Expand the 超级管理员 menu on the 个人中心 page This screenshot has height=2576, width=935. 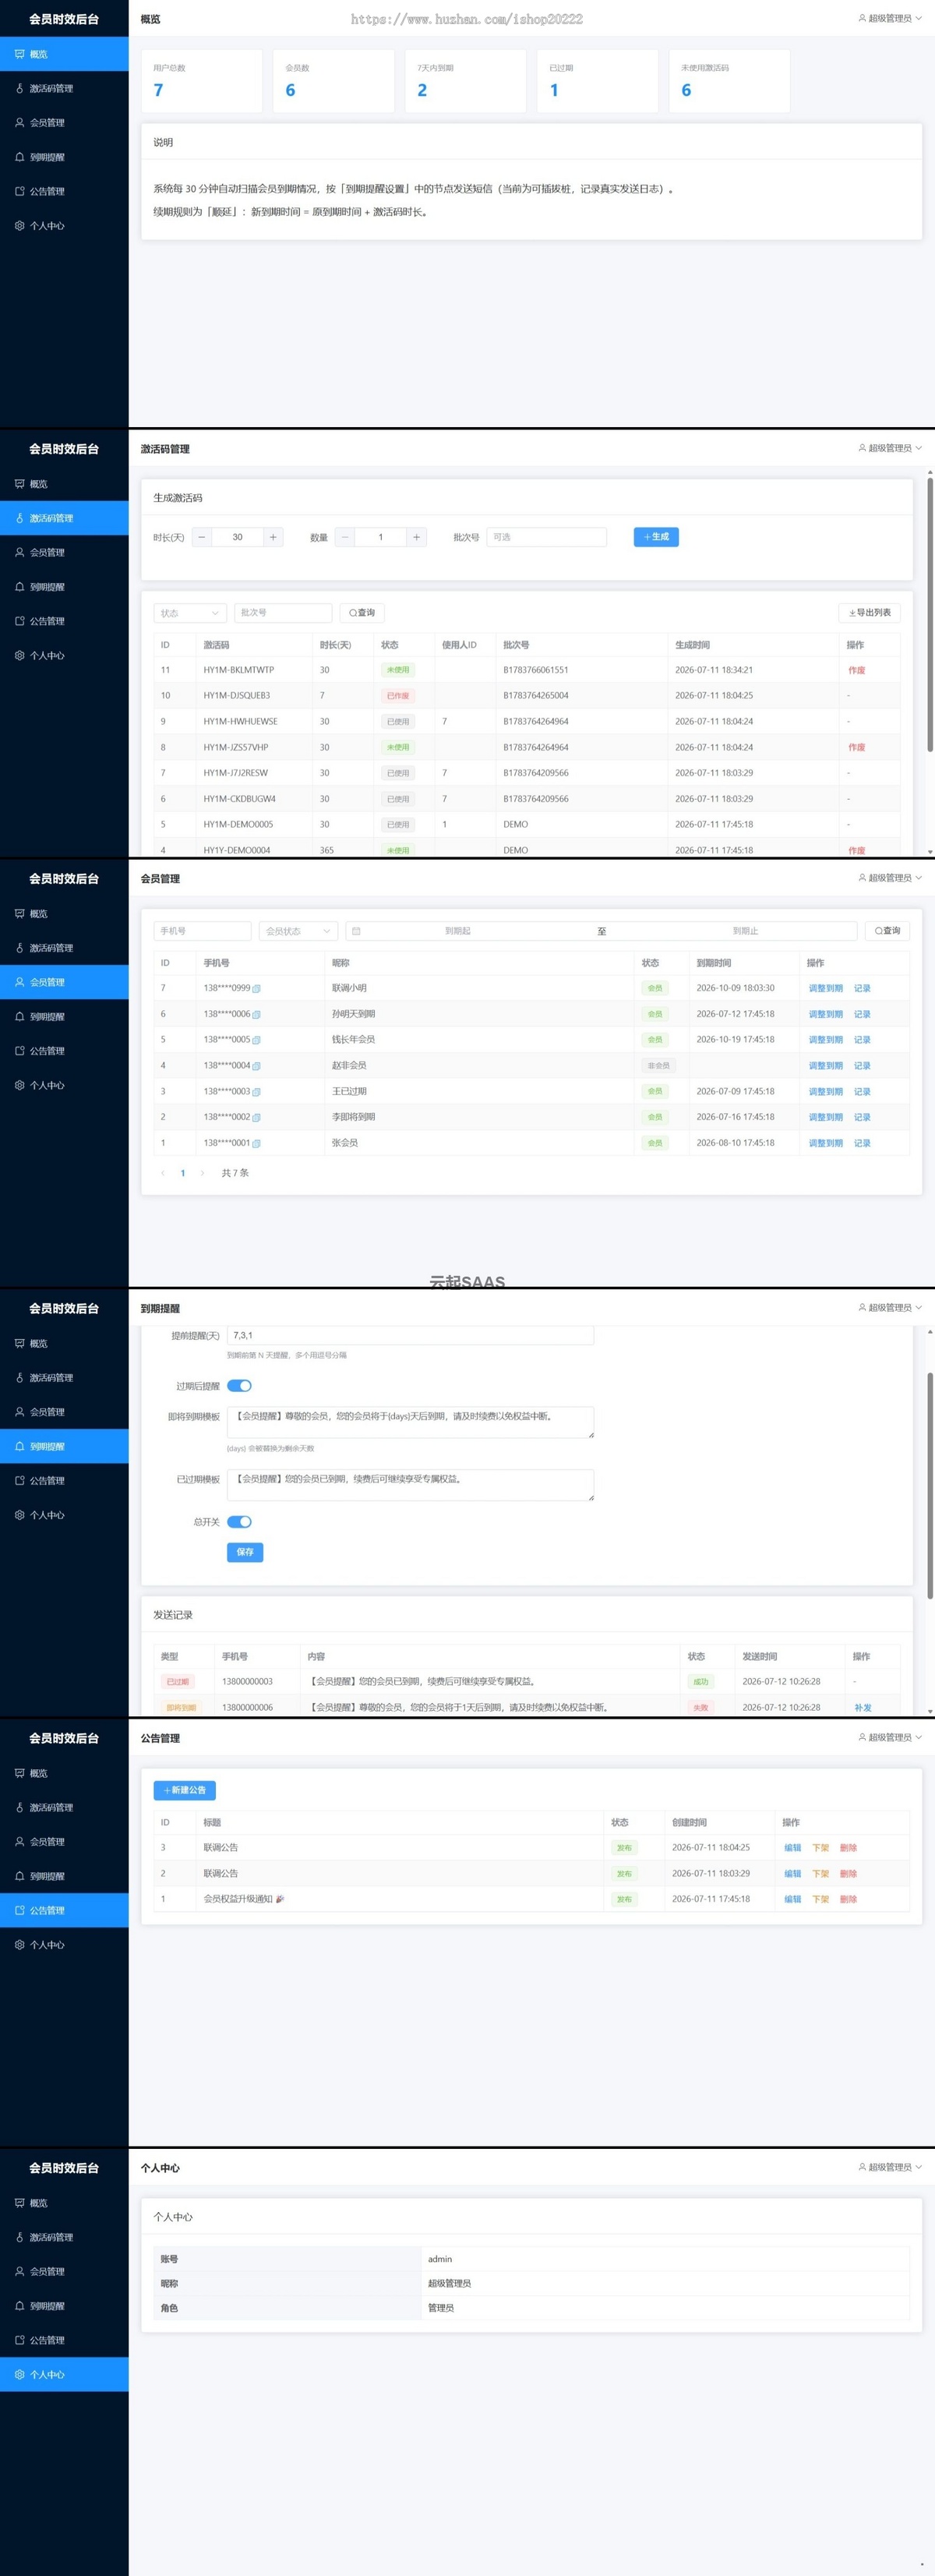pos(890,2167)
